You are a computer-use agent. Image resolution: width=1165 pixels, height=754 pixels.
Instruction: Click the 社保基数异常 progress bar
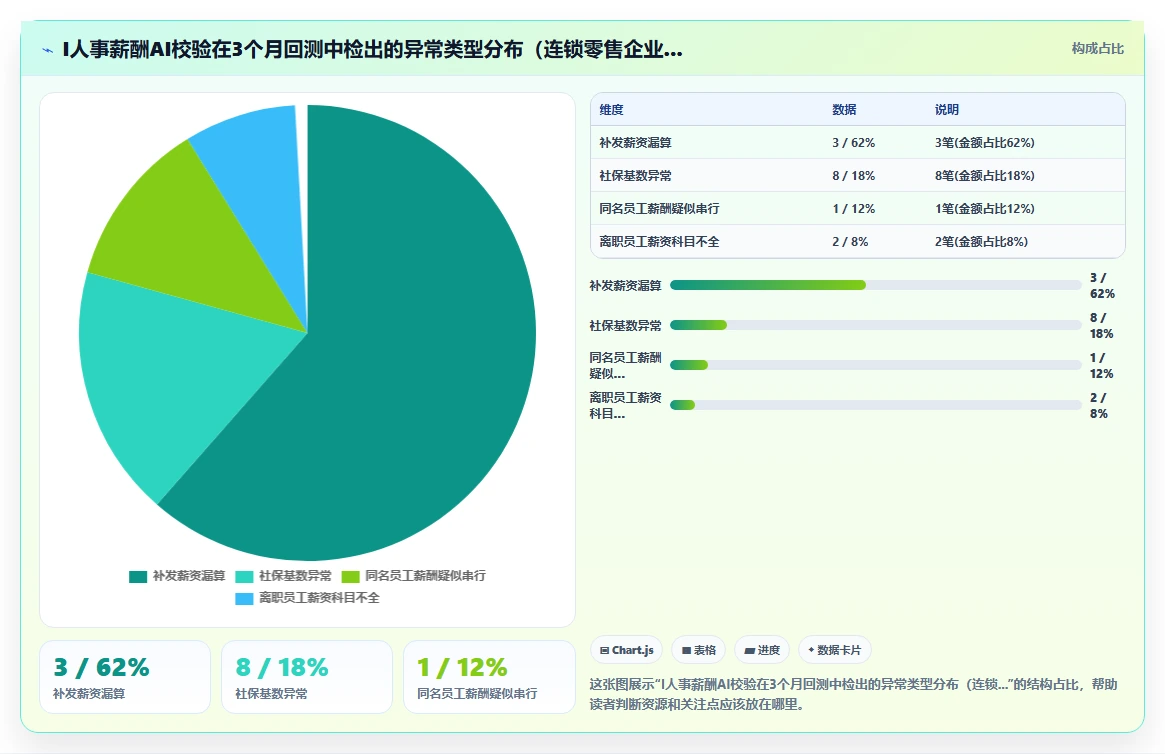pos(875,325)
